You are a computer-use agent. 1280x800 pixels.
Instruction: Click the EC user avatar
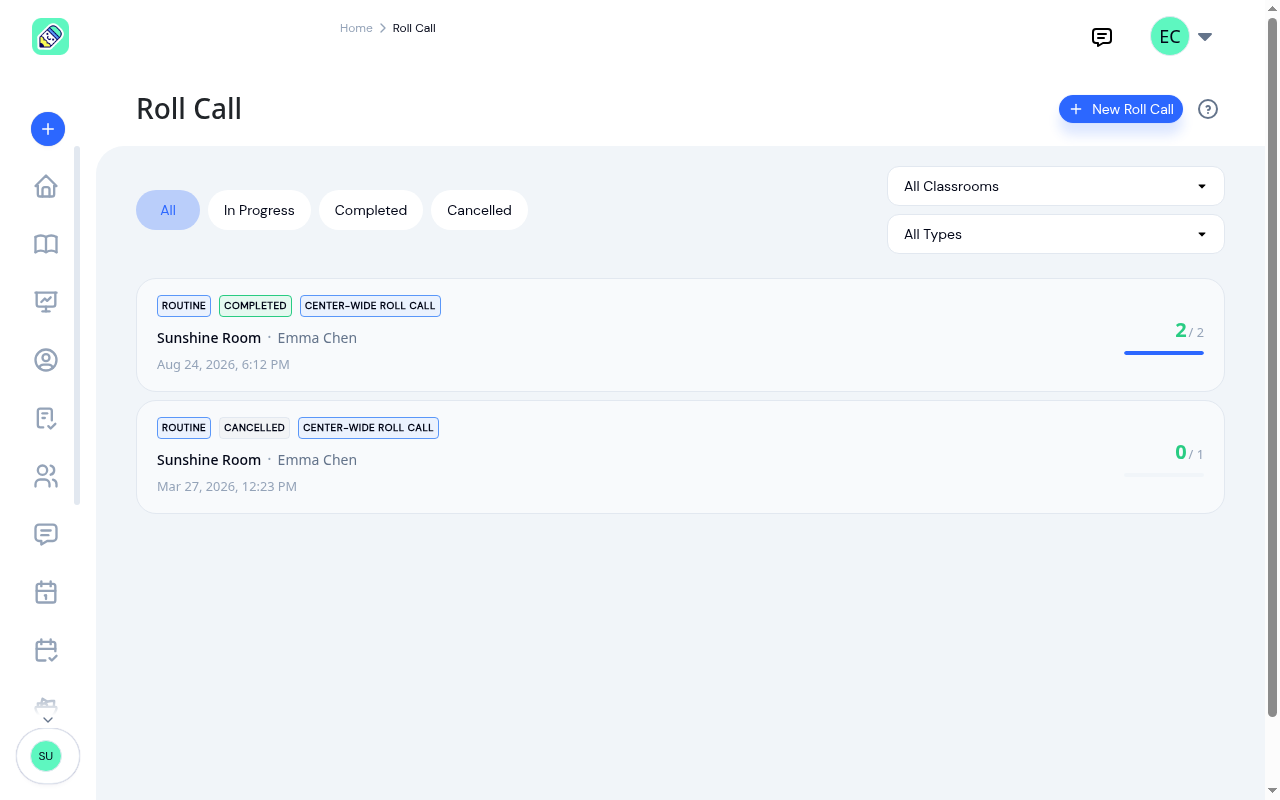(x=1170, y=37)
